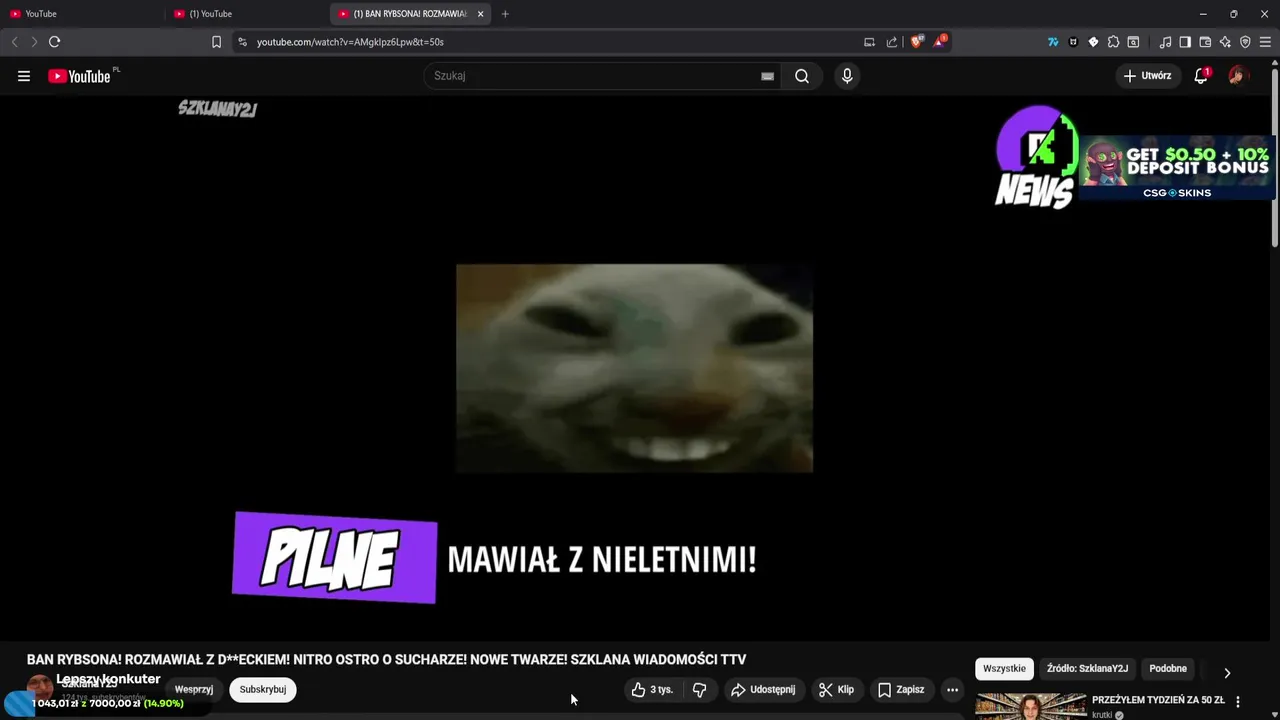Click the Wesprzyj button
The height and width of the screenshot is (720, 1280).
(x=194, y=690)
